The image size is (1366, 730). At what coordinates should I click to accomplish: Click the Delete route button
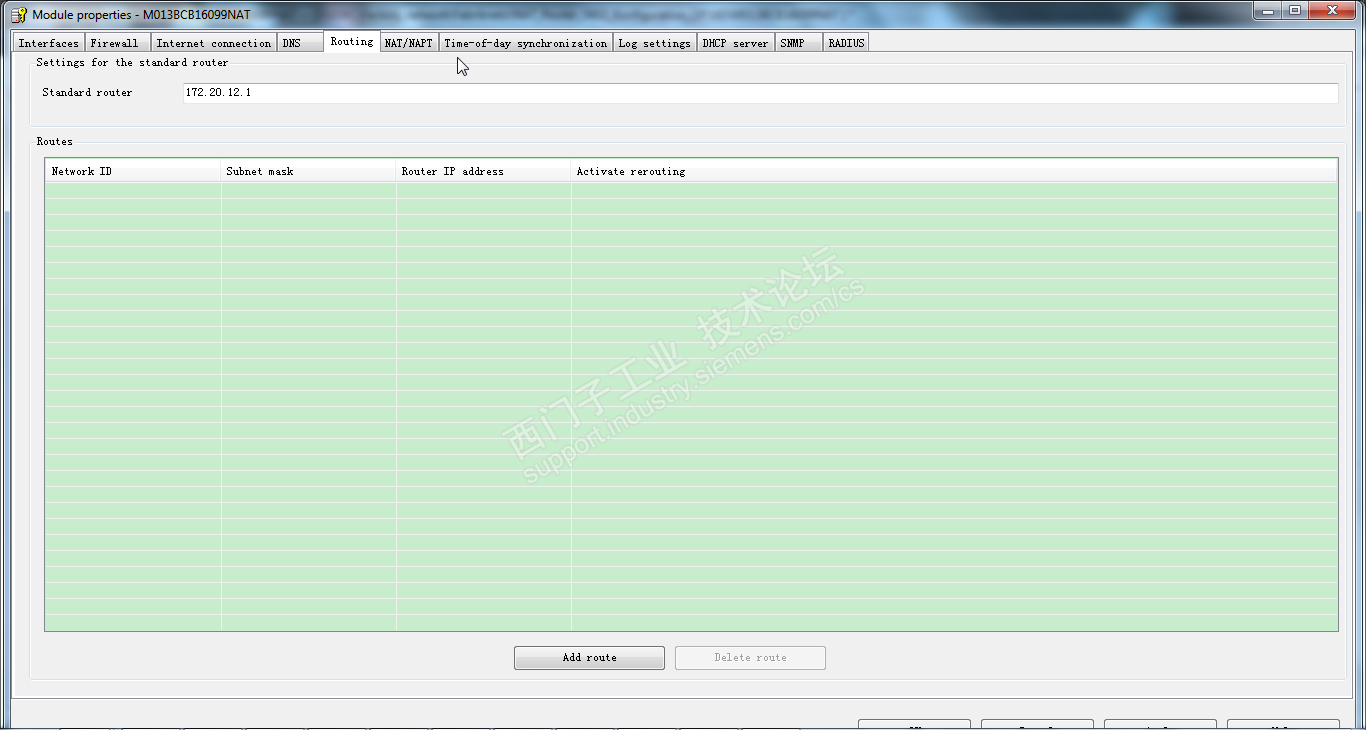[x=750, y=658]
